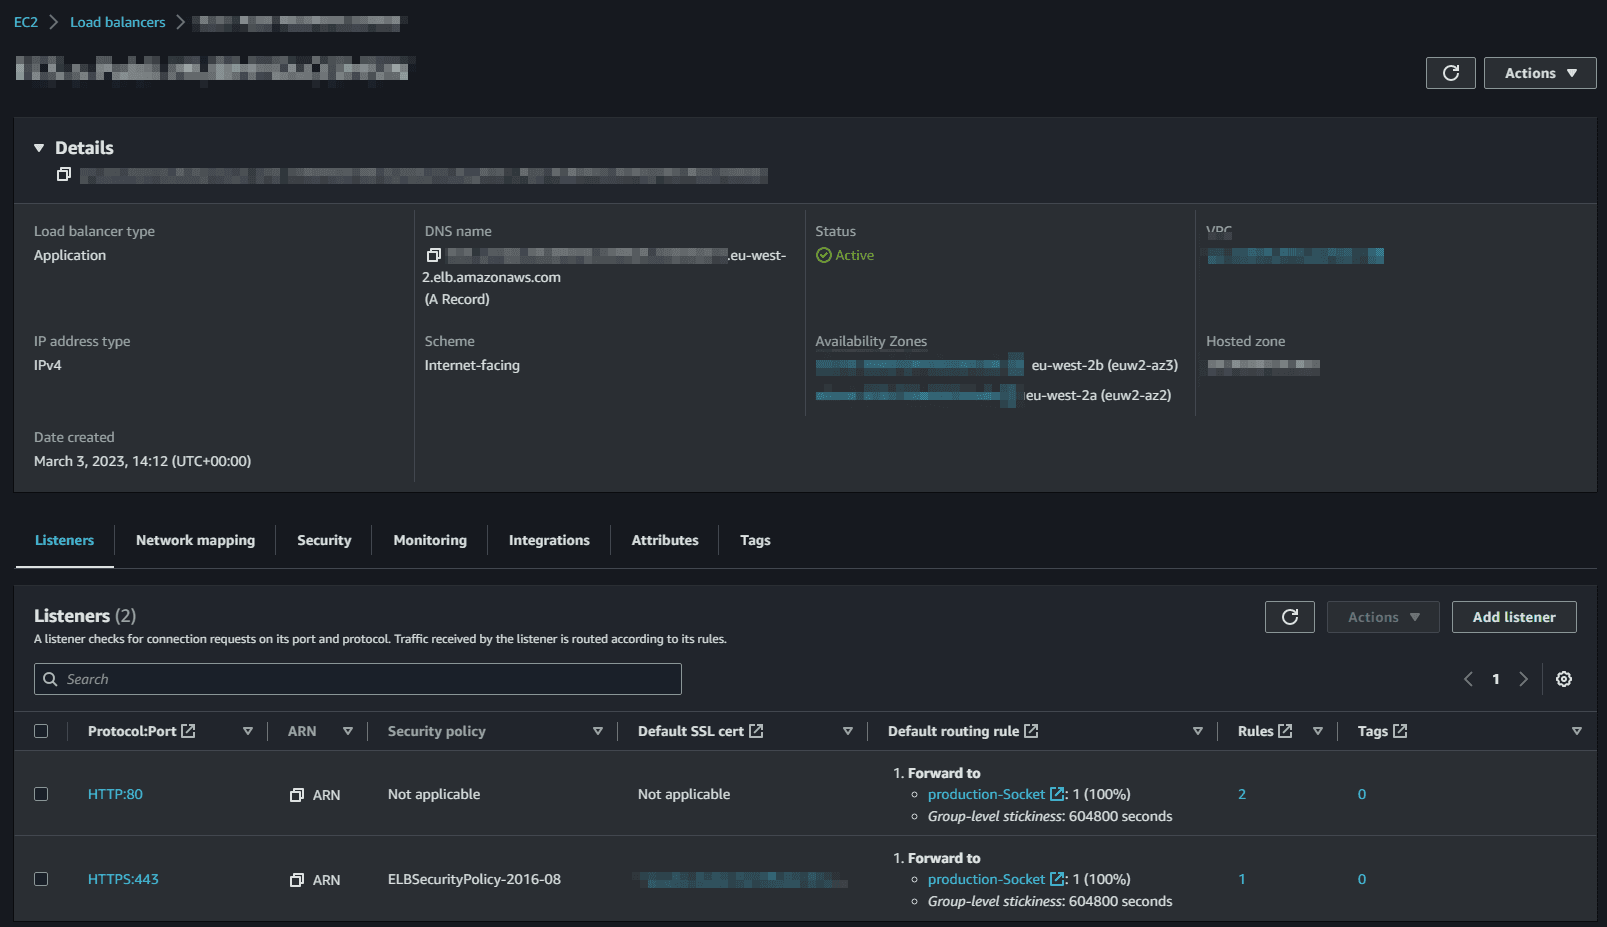Toggle the select-all listeners checkbox
The height and width of the screenshot is (927, 1607).
click(41, 731)
